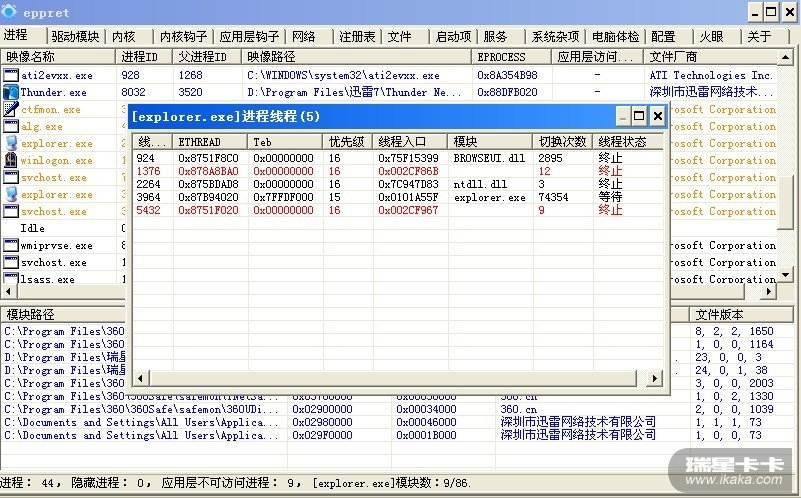Open the 注册表 tab
Viewport: 801px width, 498px height.
pyautogui.click(x=357, y=37)
